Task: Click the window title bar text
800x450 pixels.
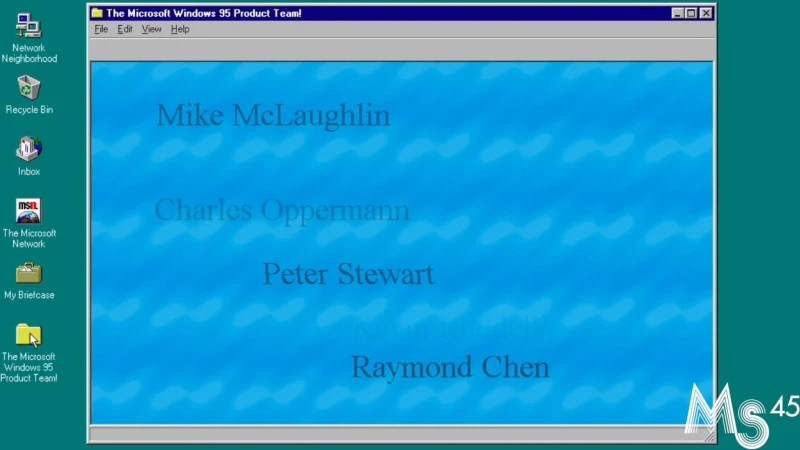Action: pyautogui.click(x=204, y=13)
